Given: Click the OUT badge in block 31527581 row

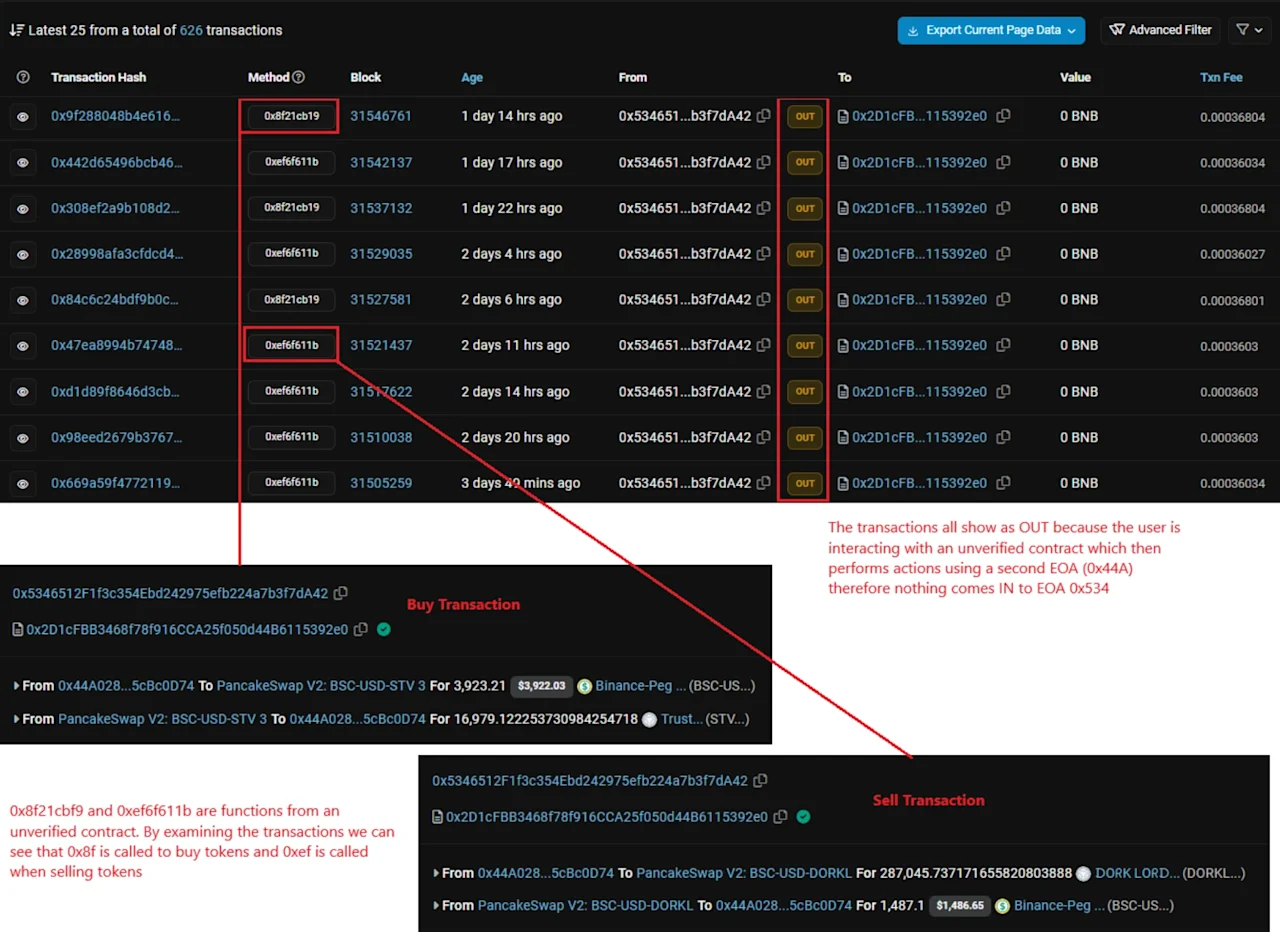Looking at the screenshot, I should [x=805, y=300].
